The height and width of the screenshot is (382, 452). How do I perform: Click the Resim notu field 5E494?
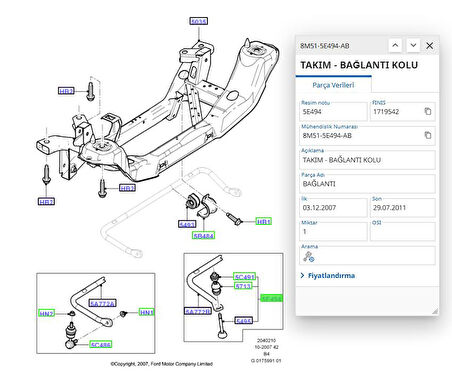pyautogui.click(x=333, y=112)
